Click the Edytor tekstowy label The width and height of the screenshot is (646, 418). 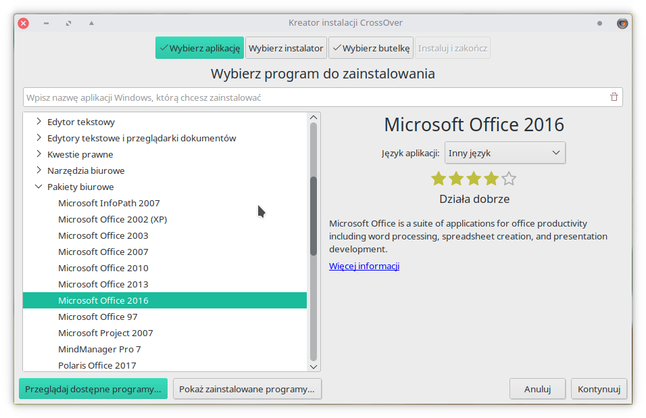81,122
